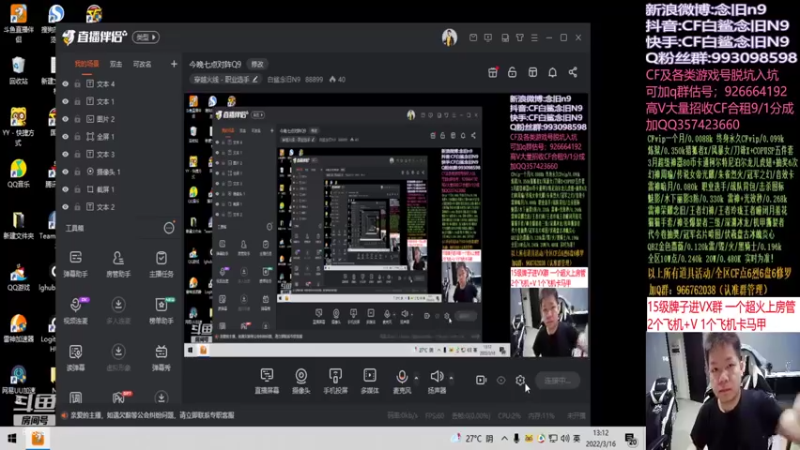
Task: Open the 弹幕助手 tool in the toolbox
Action: (76, 263)
